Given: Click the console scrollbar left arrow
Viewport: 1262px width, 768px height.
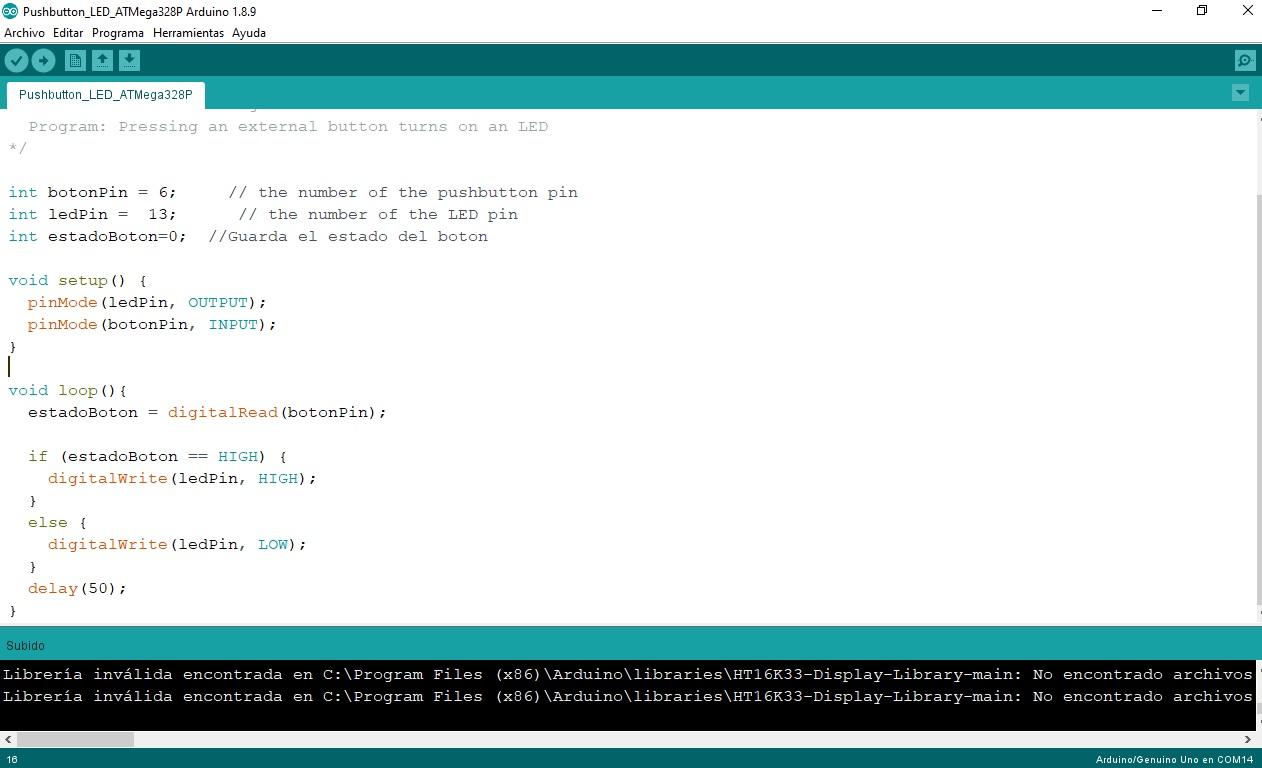Looking at the screenshot, I should click(8, 740).
